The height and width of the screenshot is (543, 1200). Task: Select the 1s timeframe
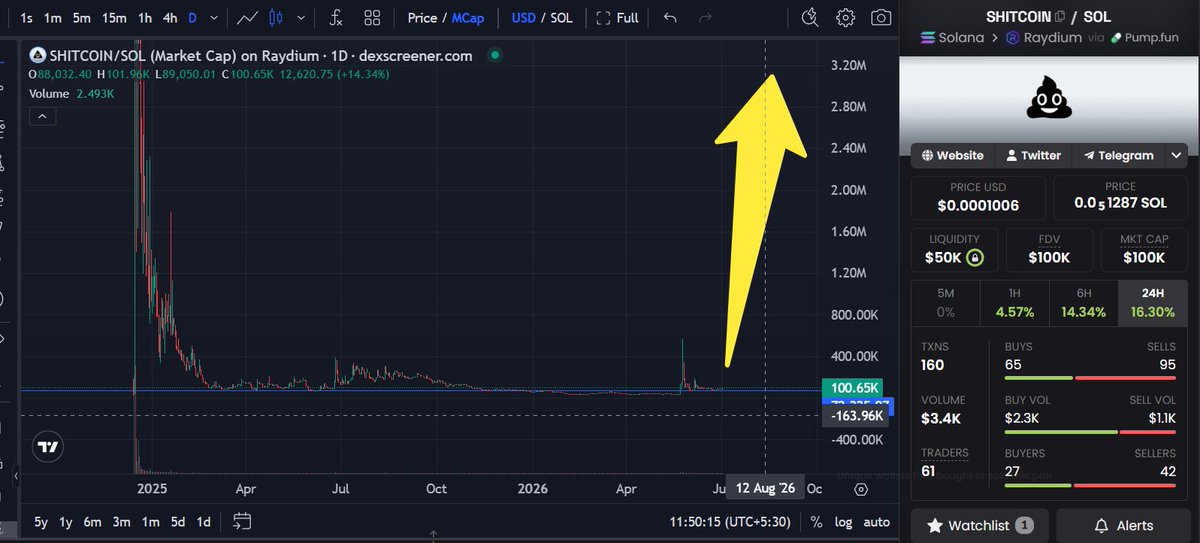coord(26,18)
